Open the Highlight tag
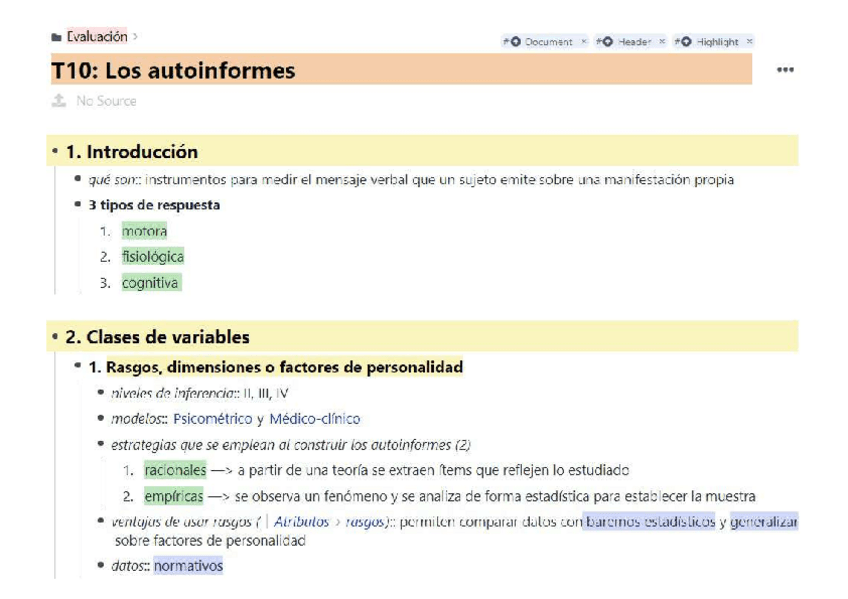This screenshot has width=848, height=599. pos(717,42)
